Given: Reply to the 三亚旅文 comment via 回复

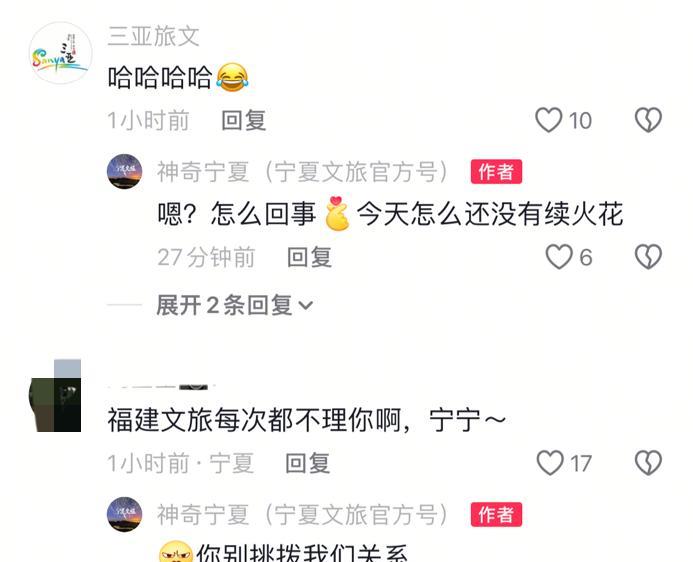Looking at the screenshot, I should (244, 120).
